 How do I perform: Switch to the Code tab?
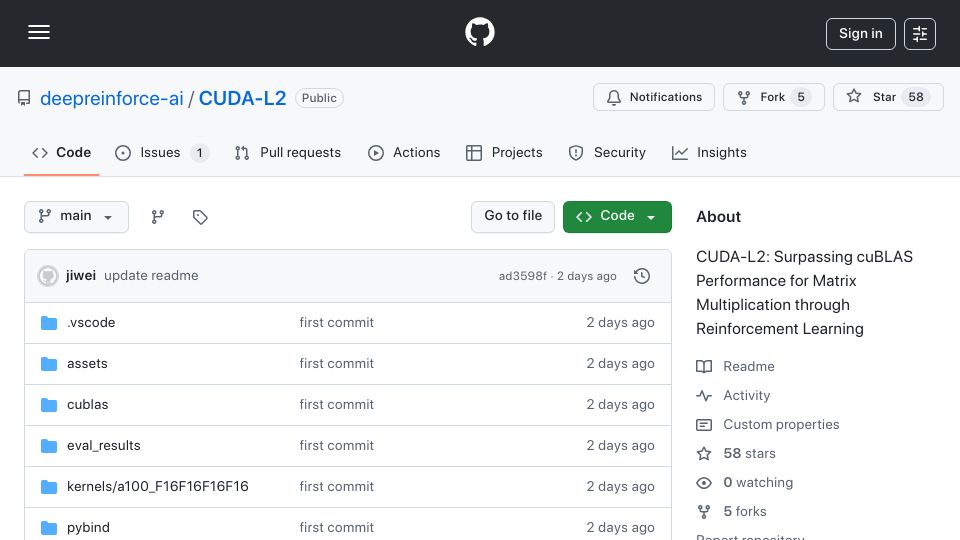pos(61,152)
